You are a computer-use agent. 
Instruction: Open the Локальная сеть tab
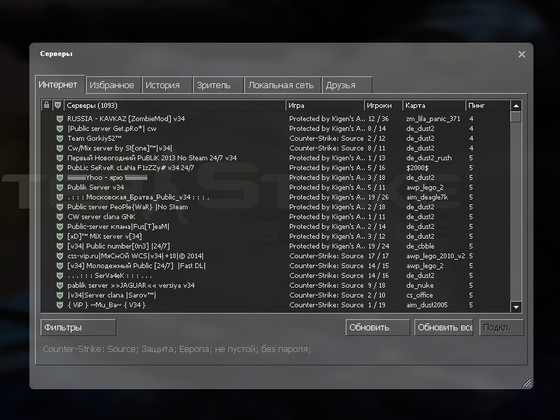click(282, 85)
